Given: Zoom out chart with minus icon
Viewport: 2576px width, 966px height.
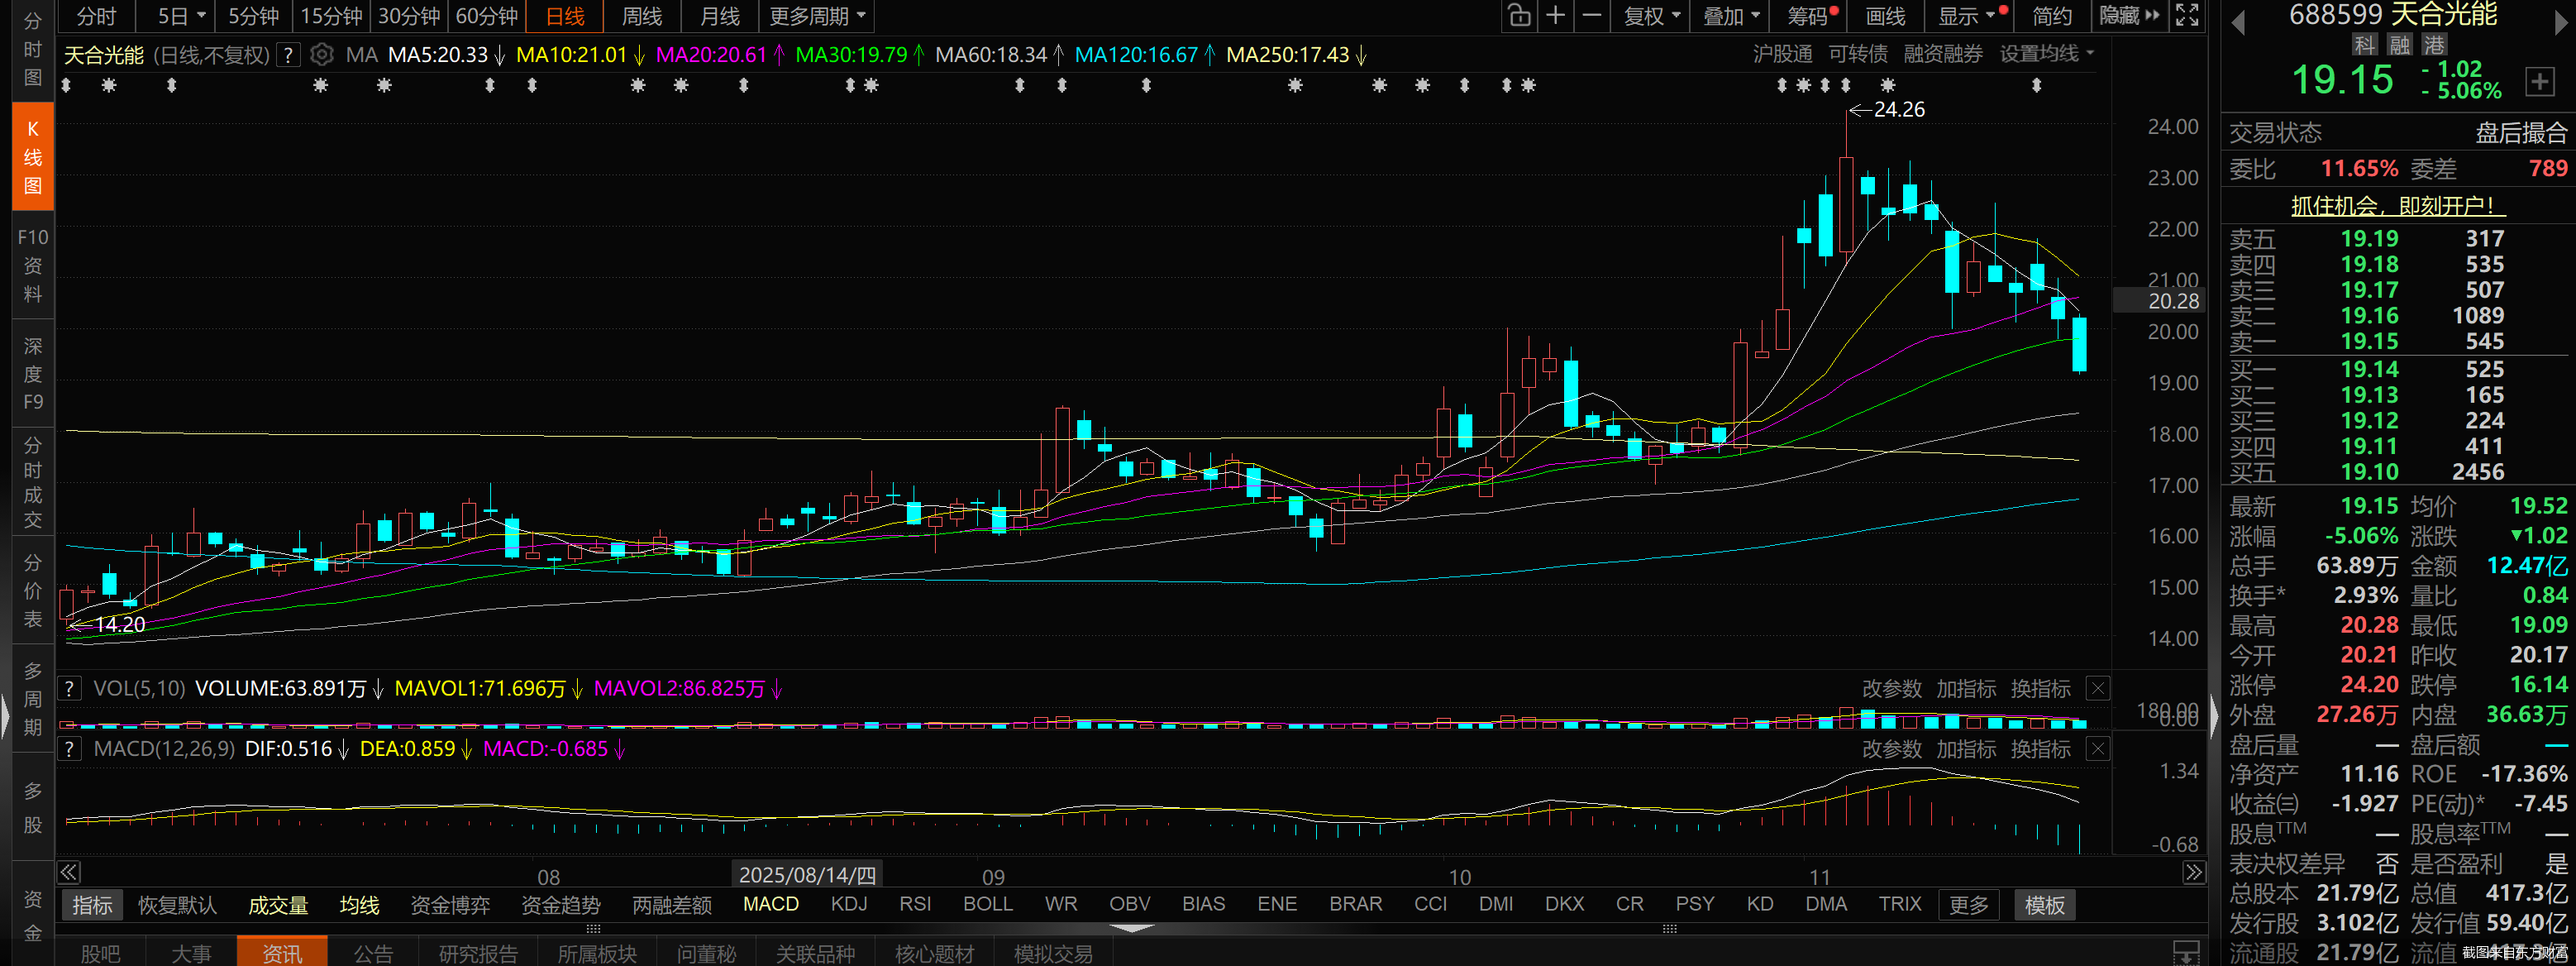Looking at the screenshot, I should (1592, 15).
